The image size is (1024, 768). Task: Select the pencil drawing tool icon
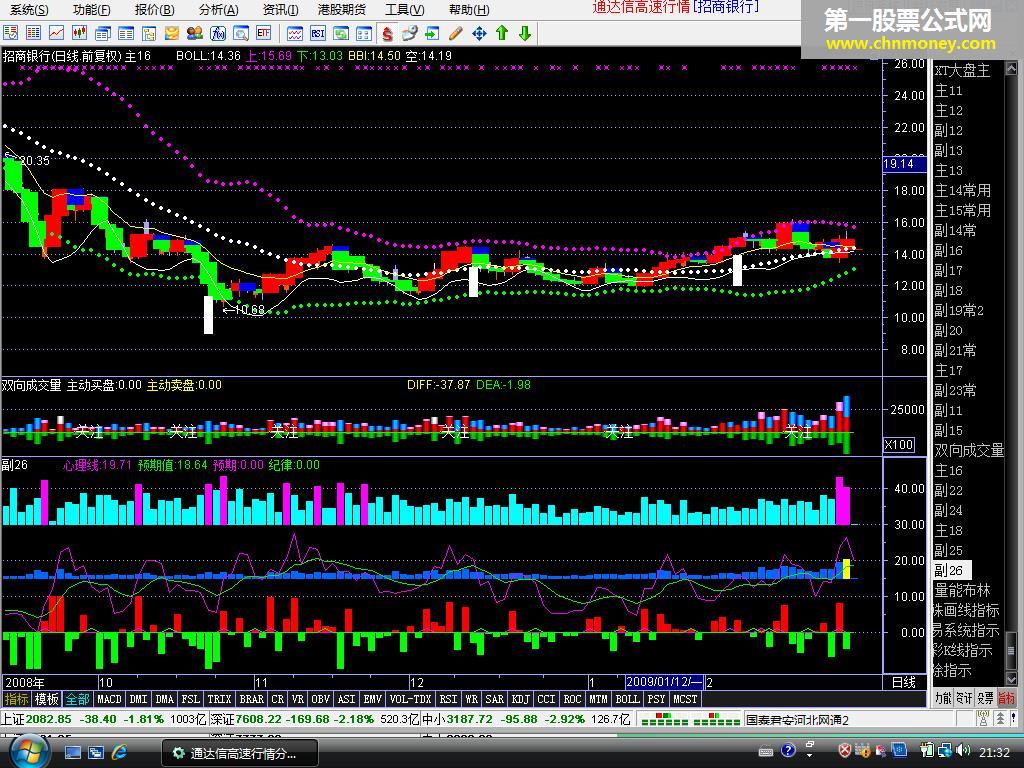click(x=456, y=33)
